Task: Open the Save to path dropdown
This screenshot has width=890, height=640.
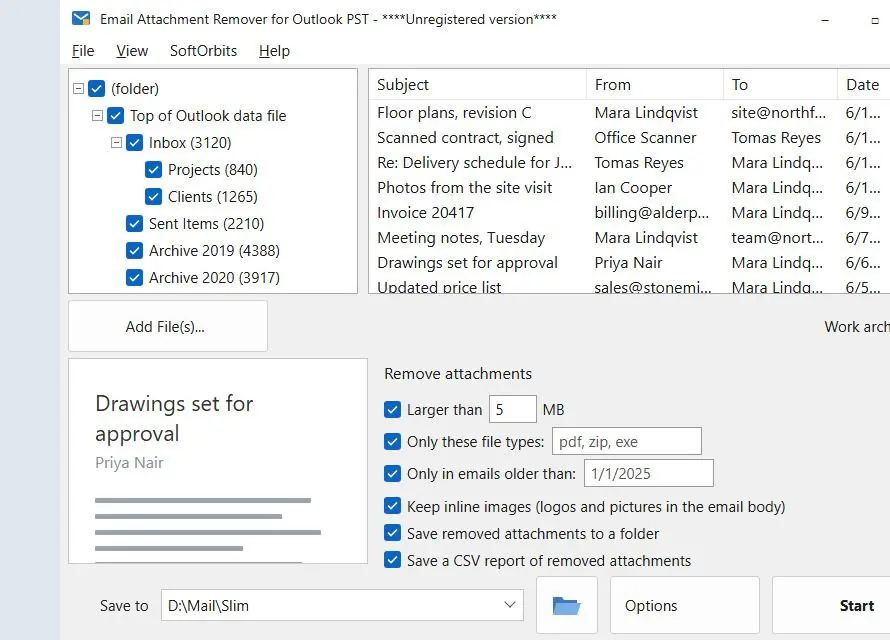Action: pos(510,605)
